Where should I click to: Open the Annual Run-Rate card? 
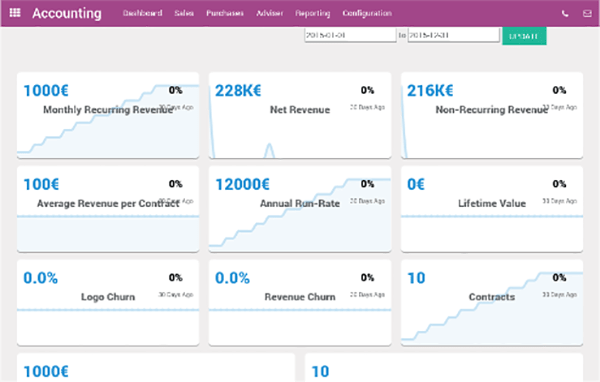click(x=300, y=209)
